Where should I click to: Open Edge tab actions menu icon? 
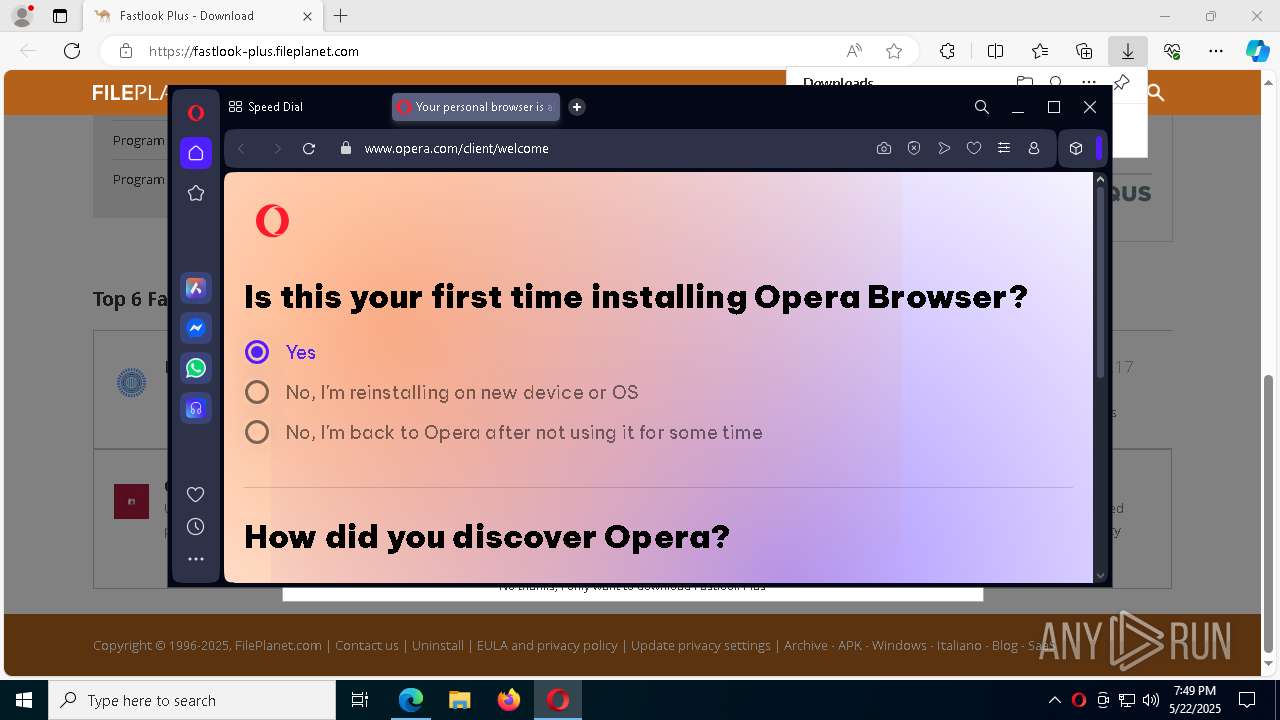pyautogui.click(x=60, y=16)
